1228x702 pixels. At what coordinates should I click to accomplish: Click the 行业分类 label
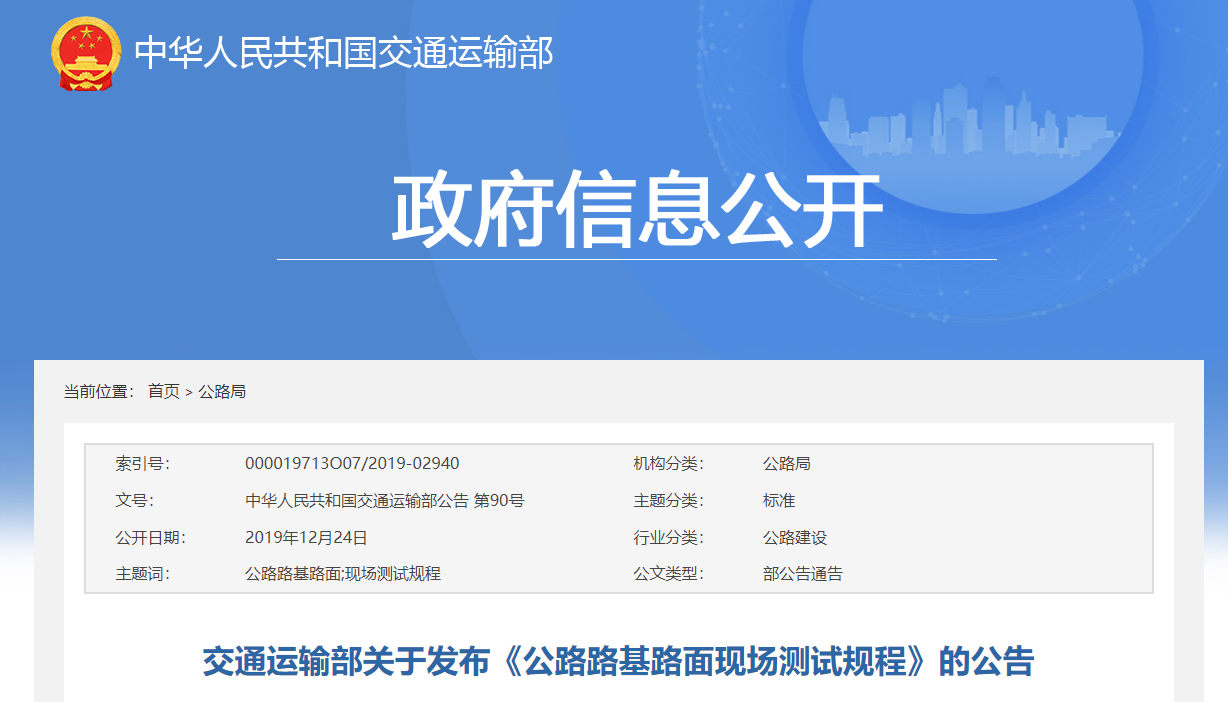point(668,538)
